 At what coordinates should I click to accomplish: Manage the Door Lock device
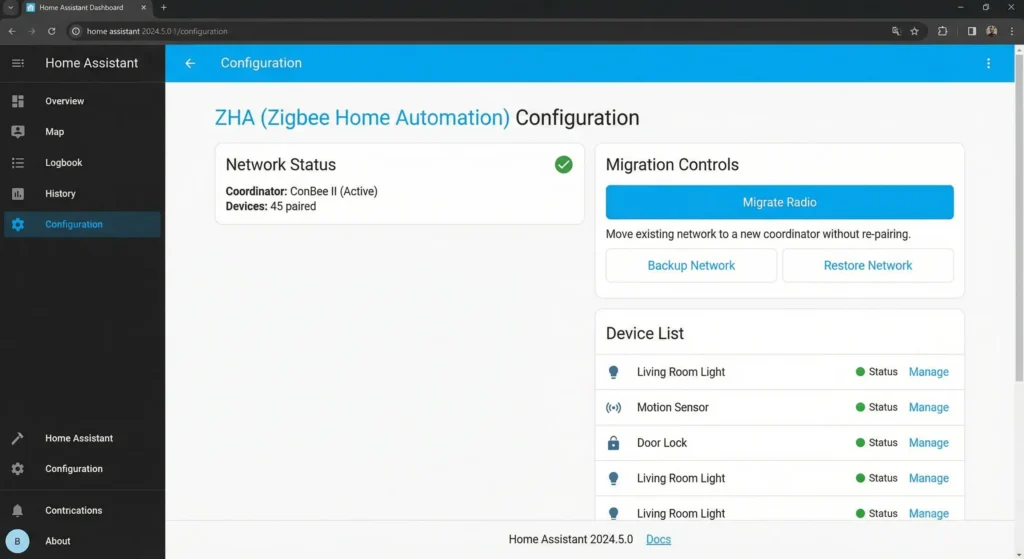tap(928, 443)
